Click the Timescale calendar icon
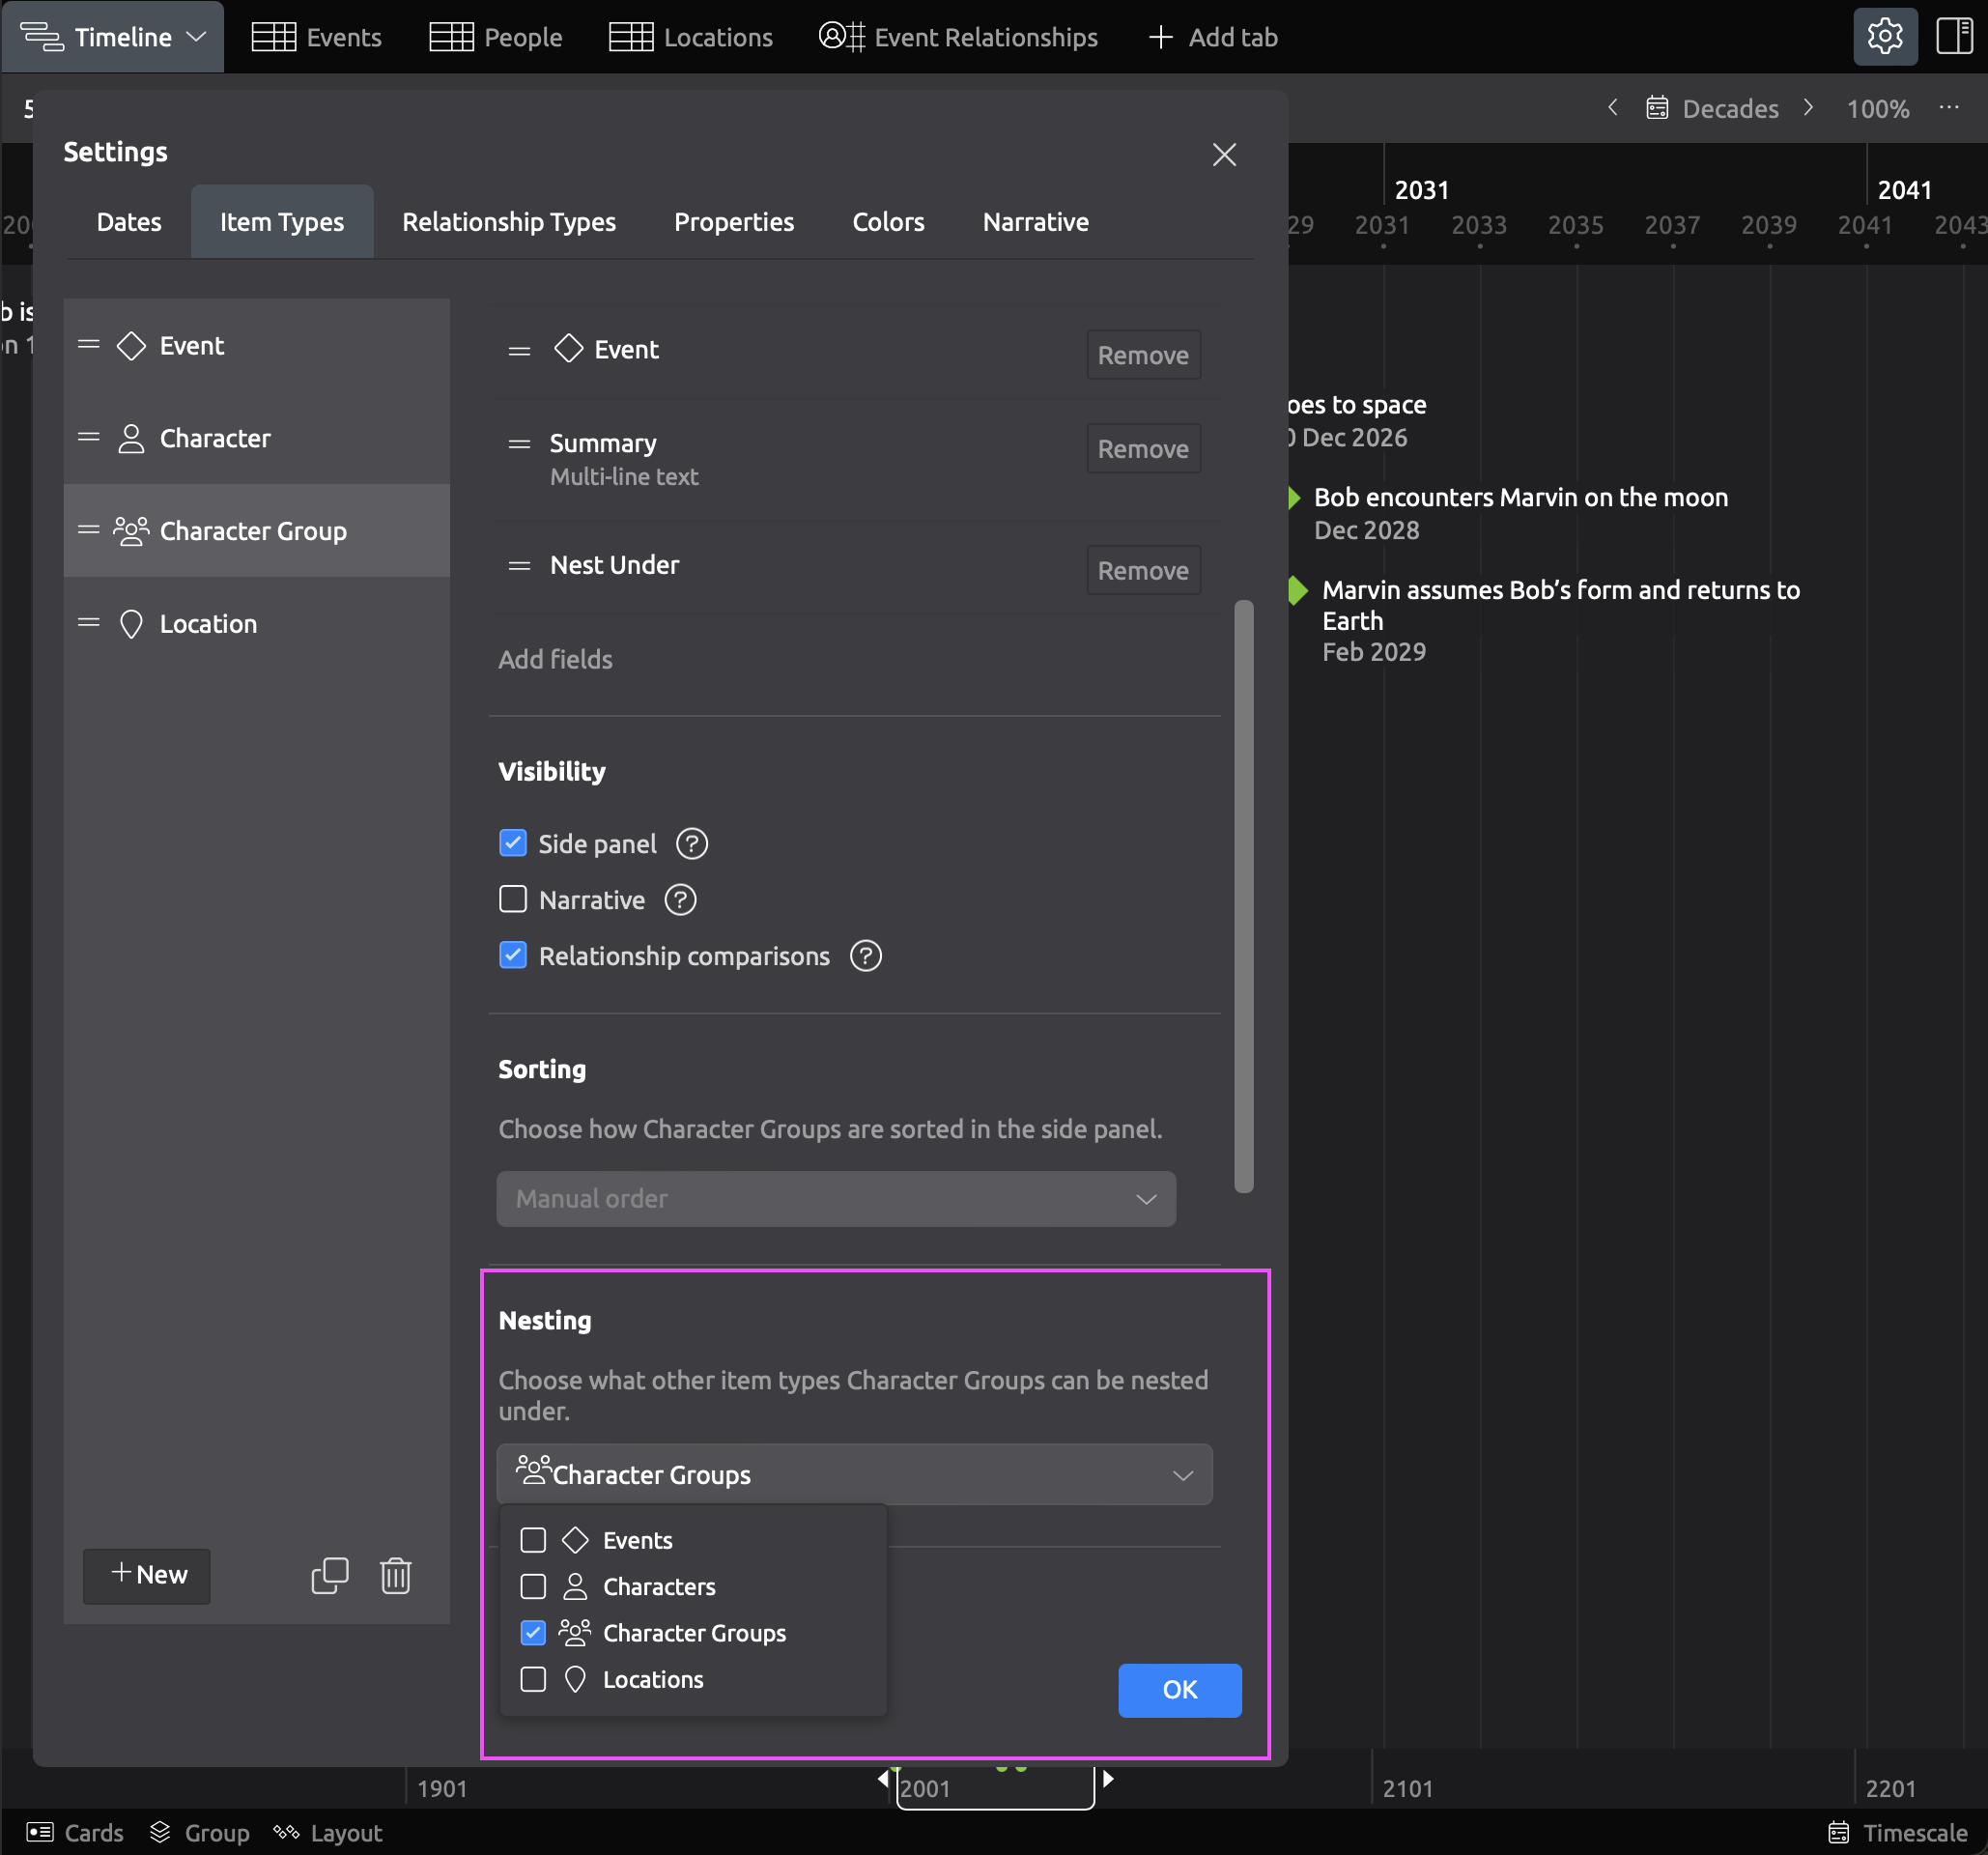 pyautogui.click(x=1838, y=1832)
